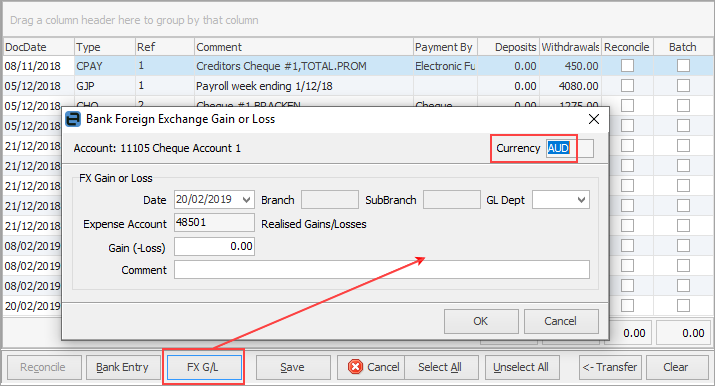Click the SubBranch input field
Image resolution: width=715 pixels, height=386 pixels.
(x=451, y=200)
